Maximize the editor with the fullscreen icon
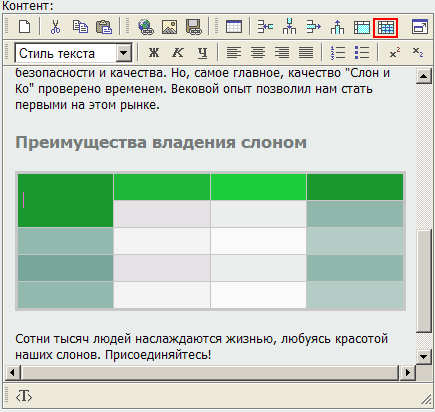 pos(420,27)
